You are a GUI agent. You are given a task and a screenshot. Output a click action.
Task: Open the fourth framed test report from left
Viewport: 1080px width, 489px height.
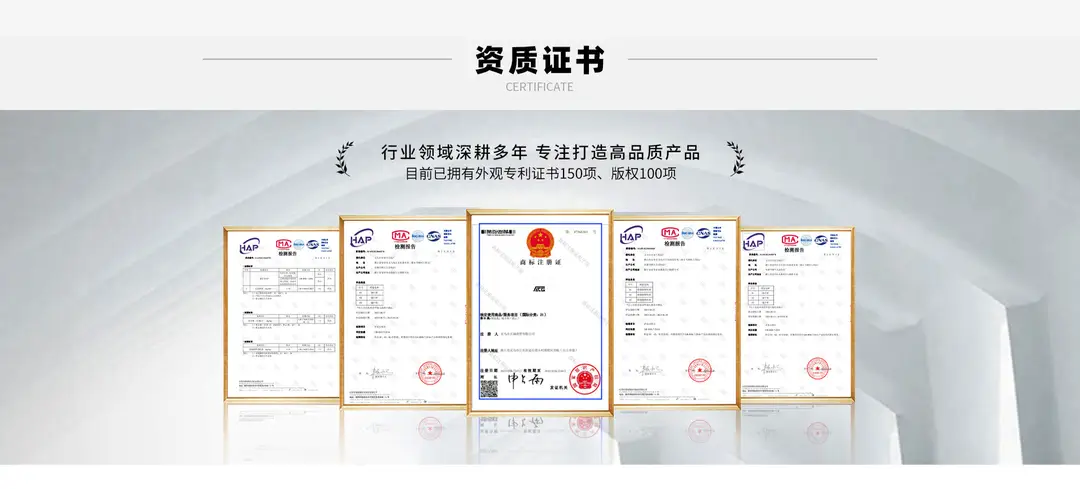pyautogui.click(x=676, y=311)
